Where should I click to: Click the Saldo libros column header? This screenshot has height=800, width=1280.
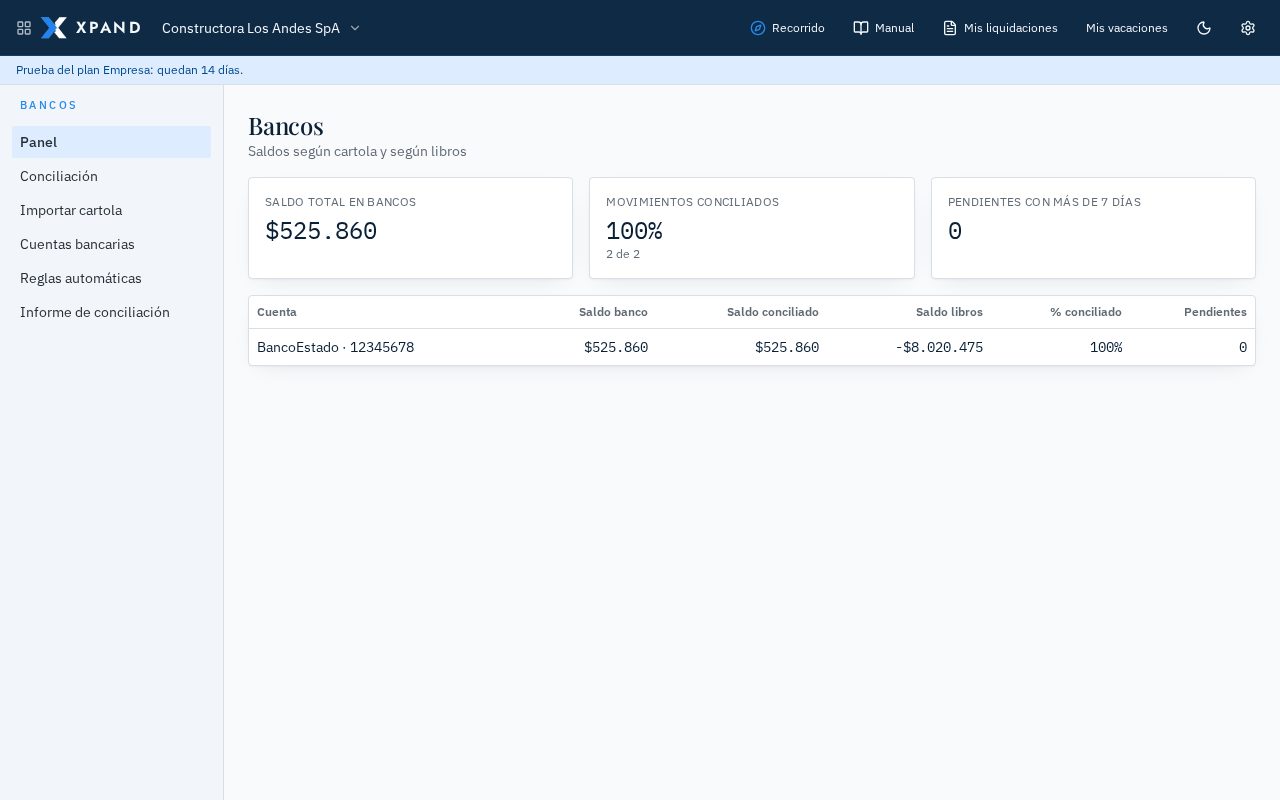pyautogui.click(x=949, y=312)
